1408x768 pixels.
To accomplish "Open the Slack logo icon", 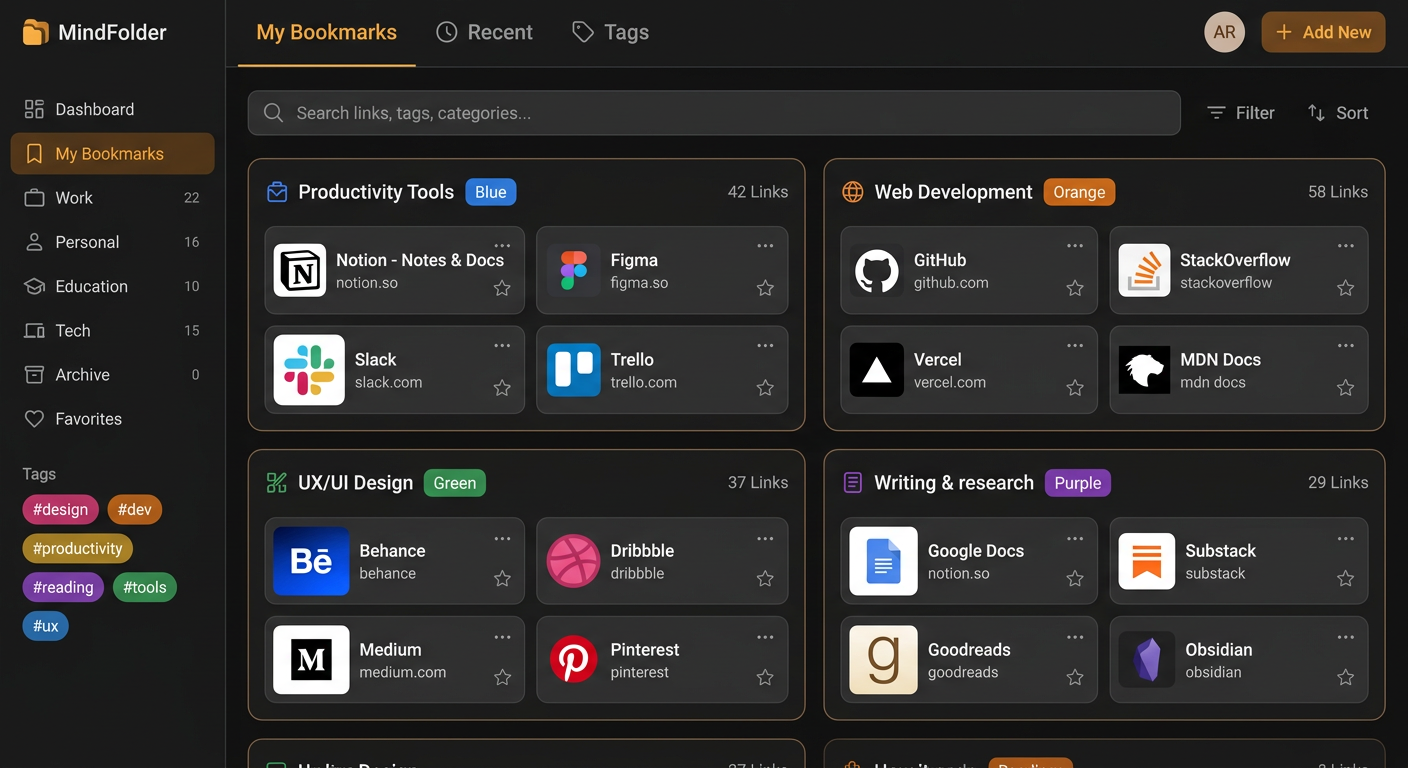I will point(309,369).
